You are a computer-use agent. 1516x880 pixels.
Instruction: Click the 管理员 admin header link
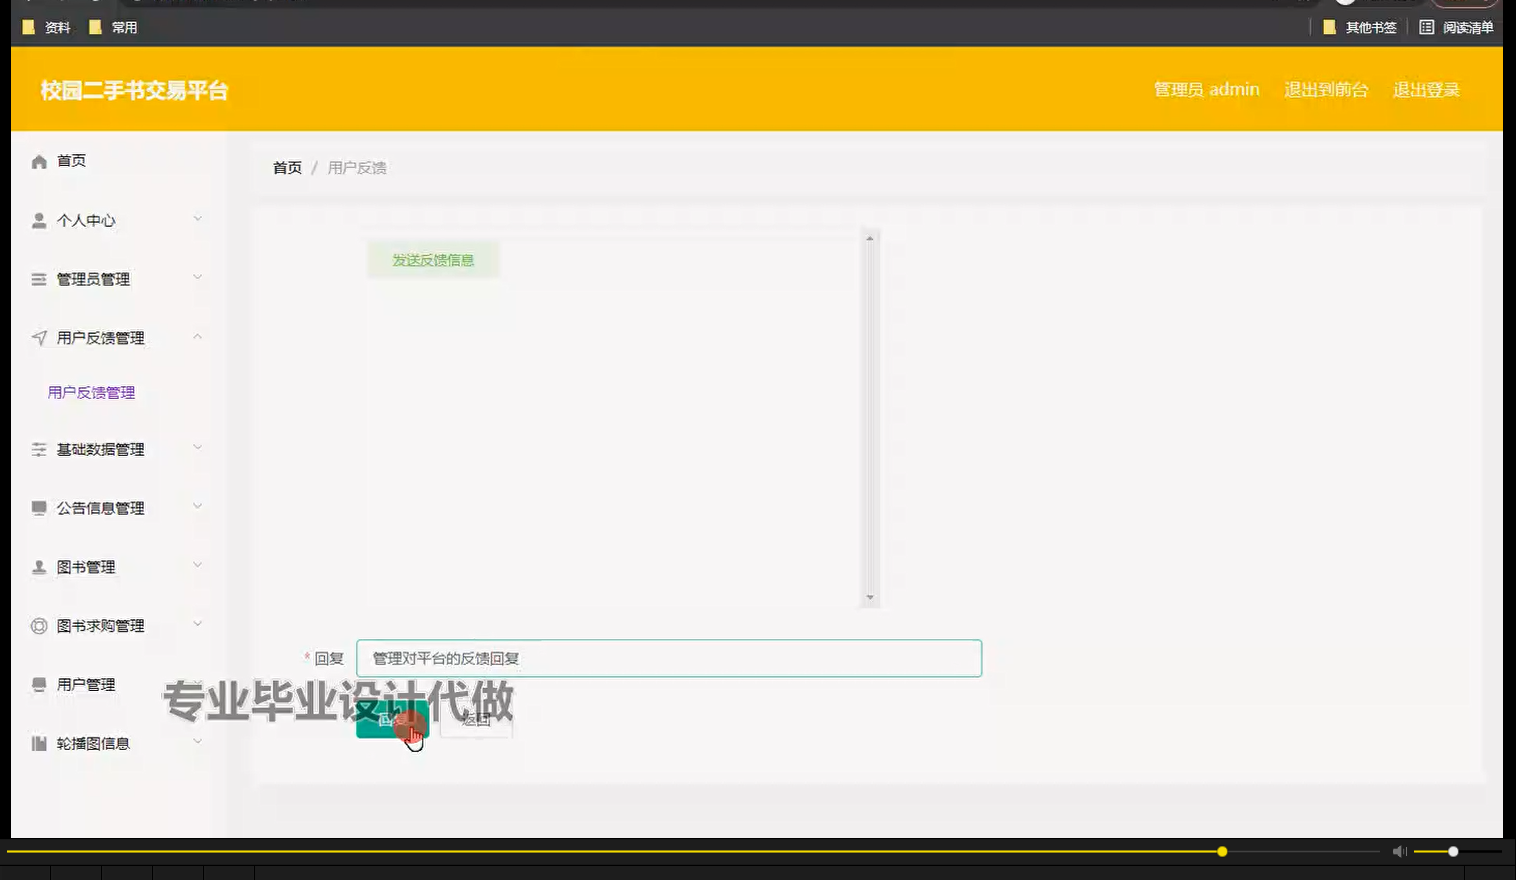pos(1207,90)
